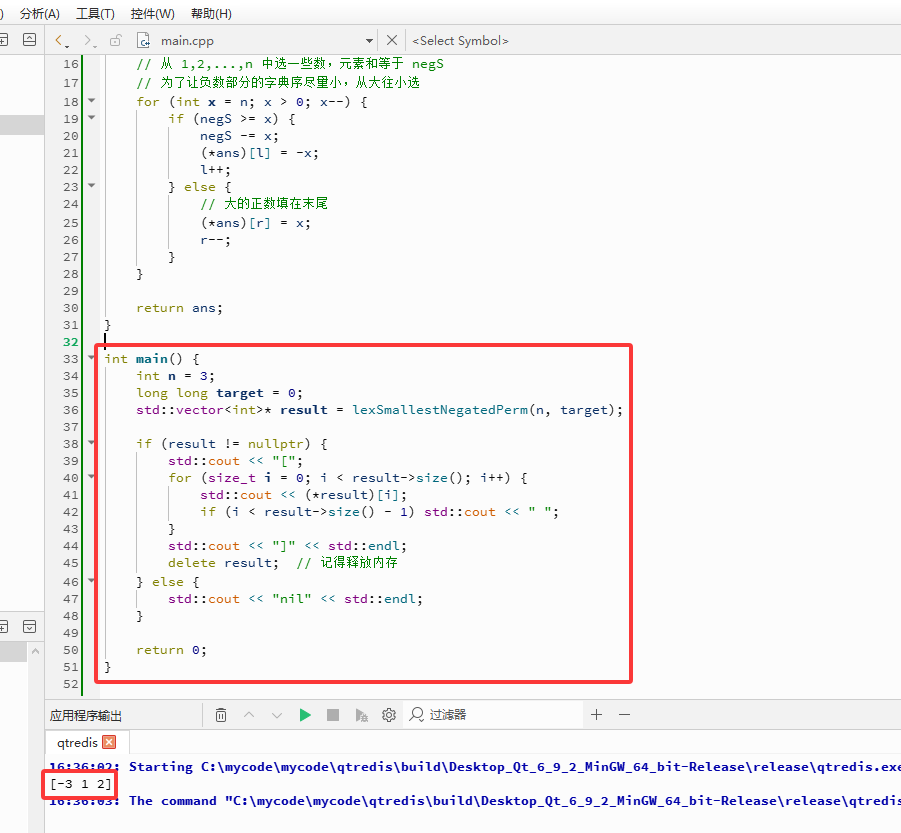Click the lower-left sidebar minus-box icon

(x=3, y=626)
